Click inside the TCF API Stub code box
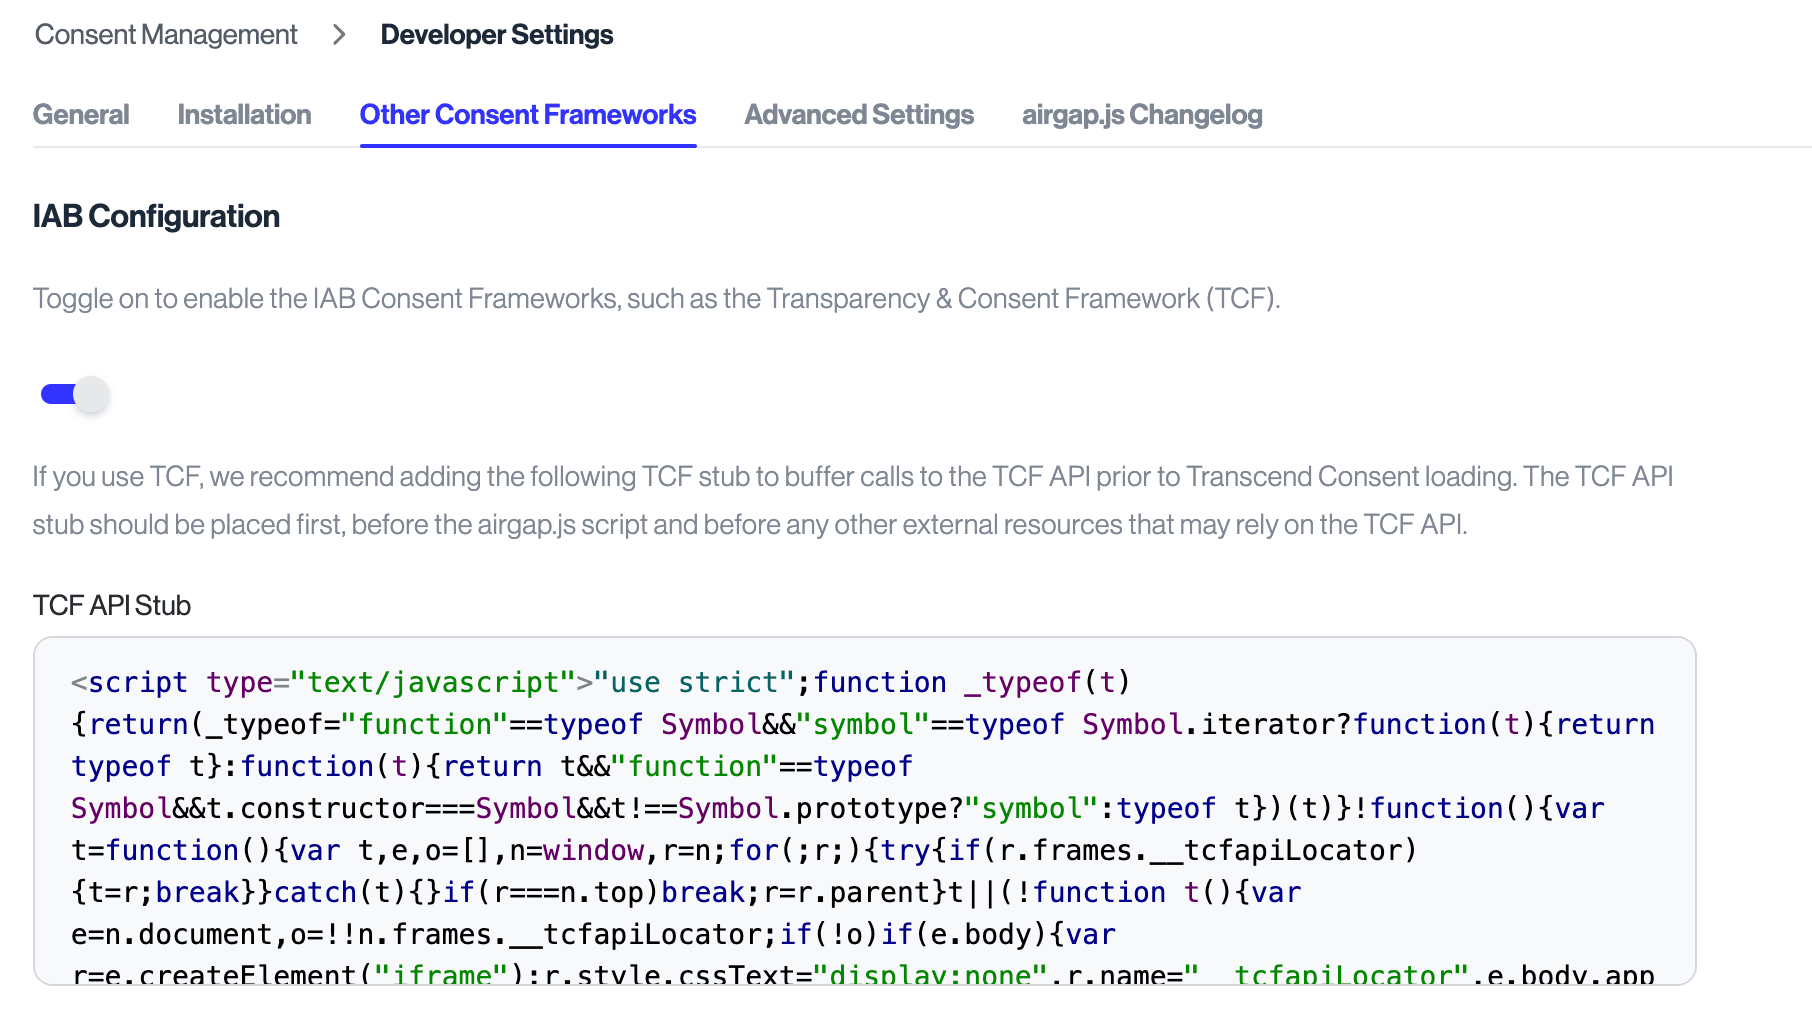This screenshot has width=1812, height=1022. (865, 811)
